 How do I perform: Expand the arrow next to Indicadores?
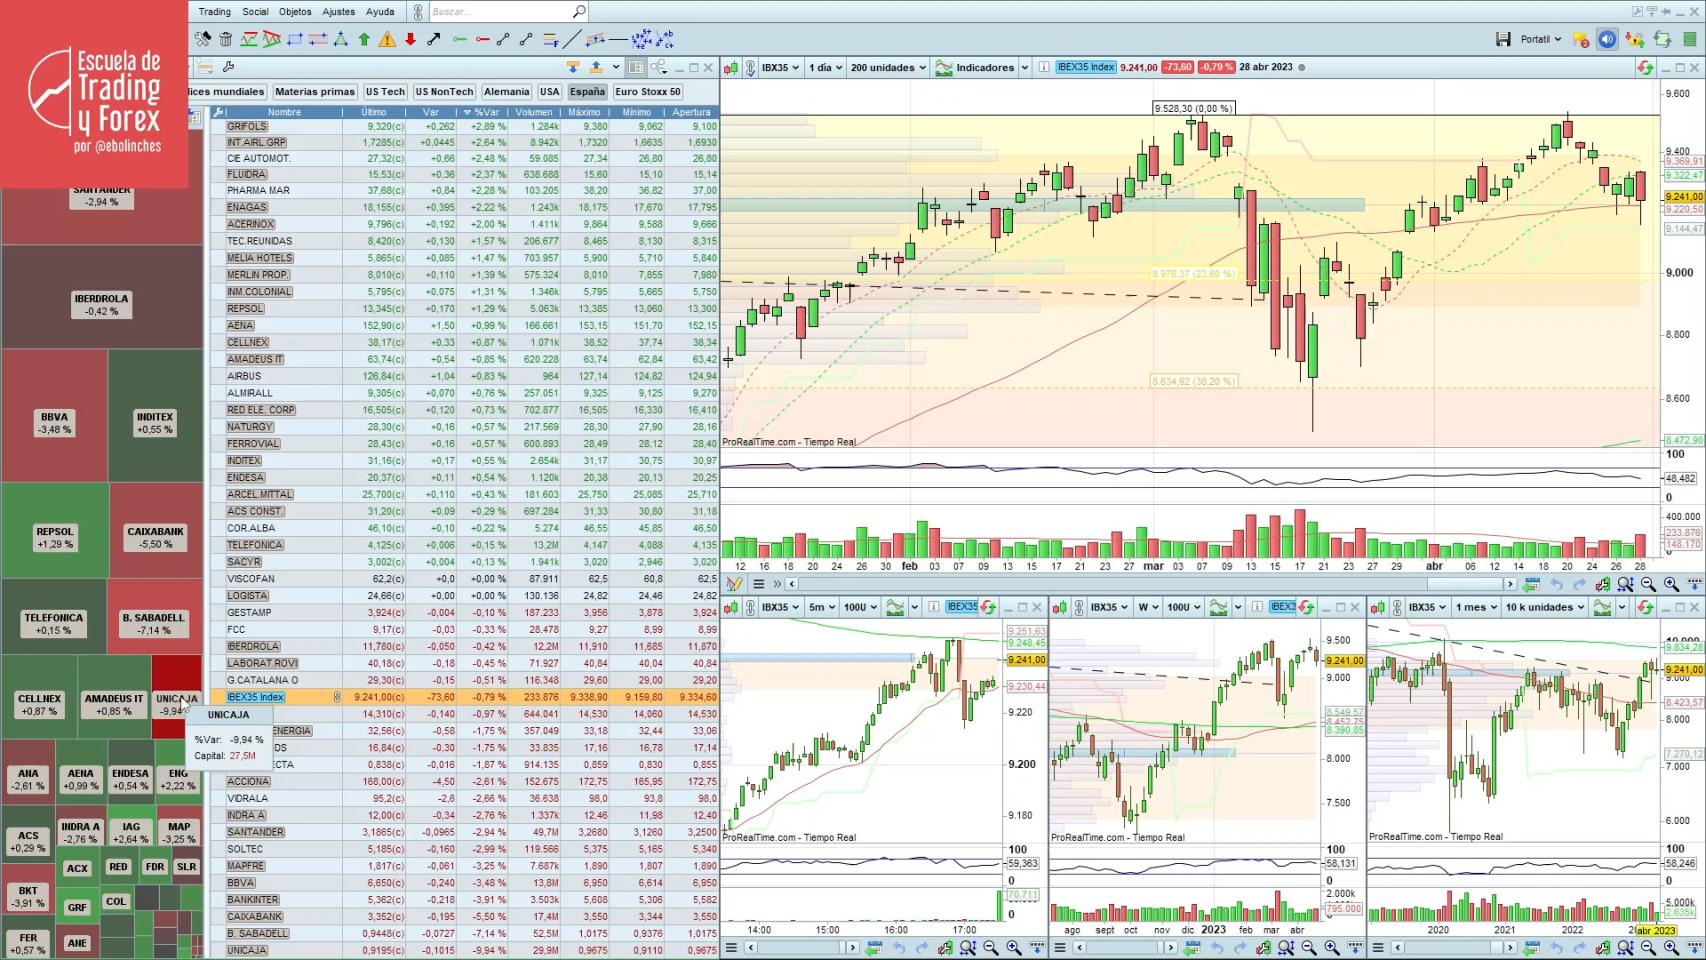(1025, 67)
